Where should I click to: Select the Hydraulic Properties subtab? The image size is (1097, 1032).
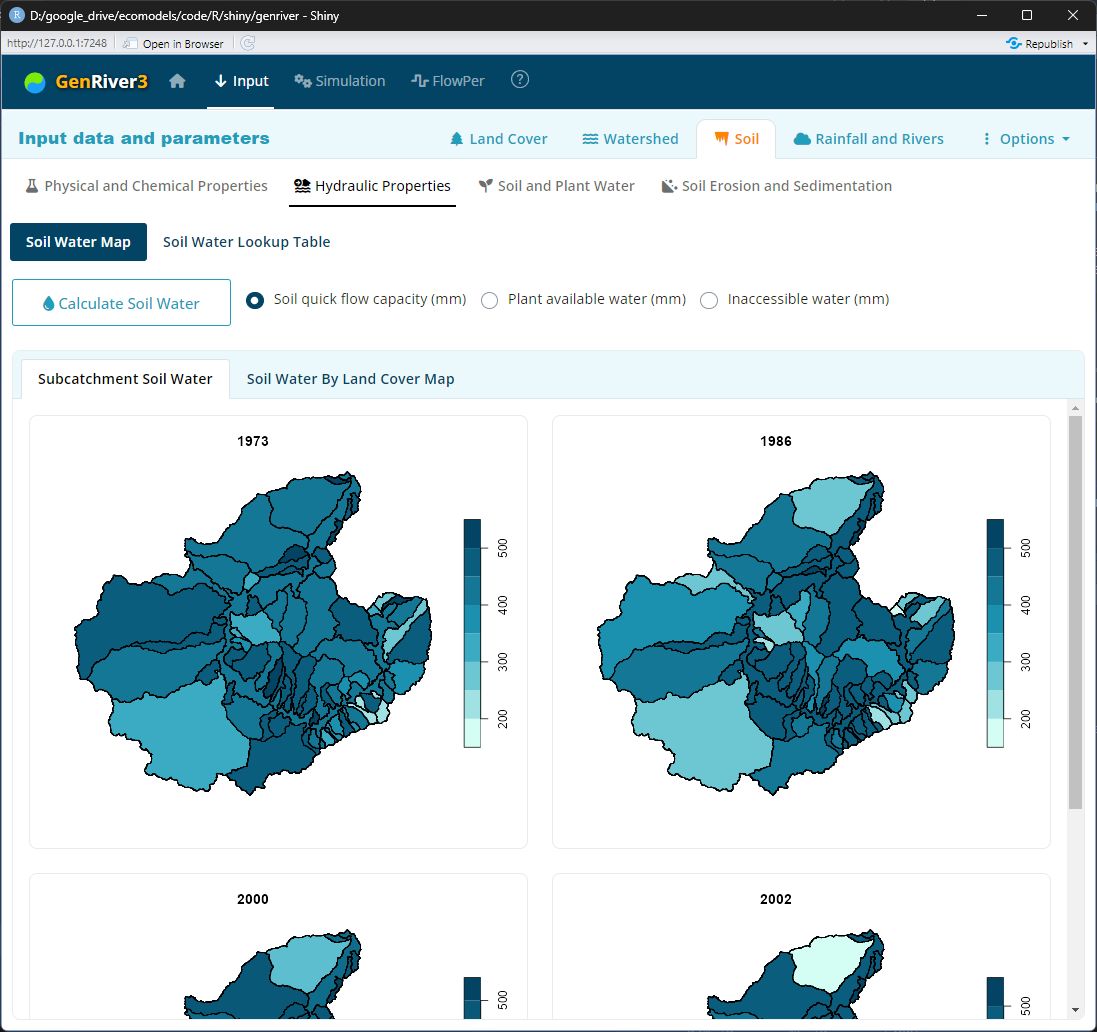pos(372,186)
